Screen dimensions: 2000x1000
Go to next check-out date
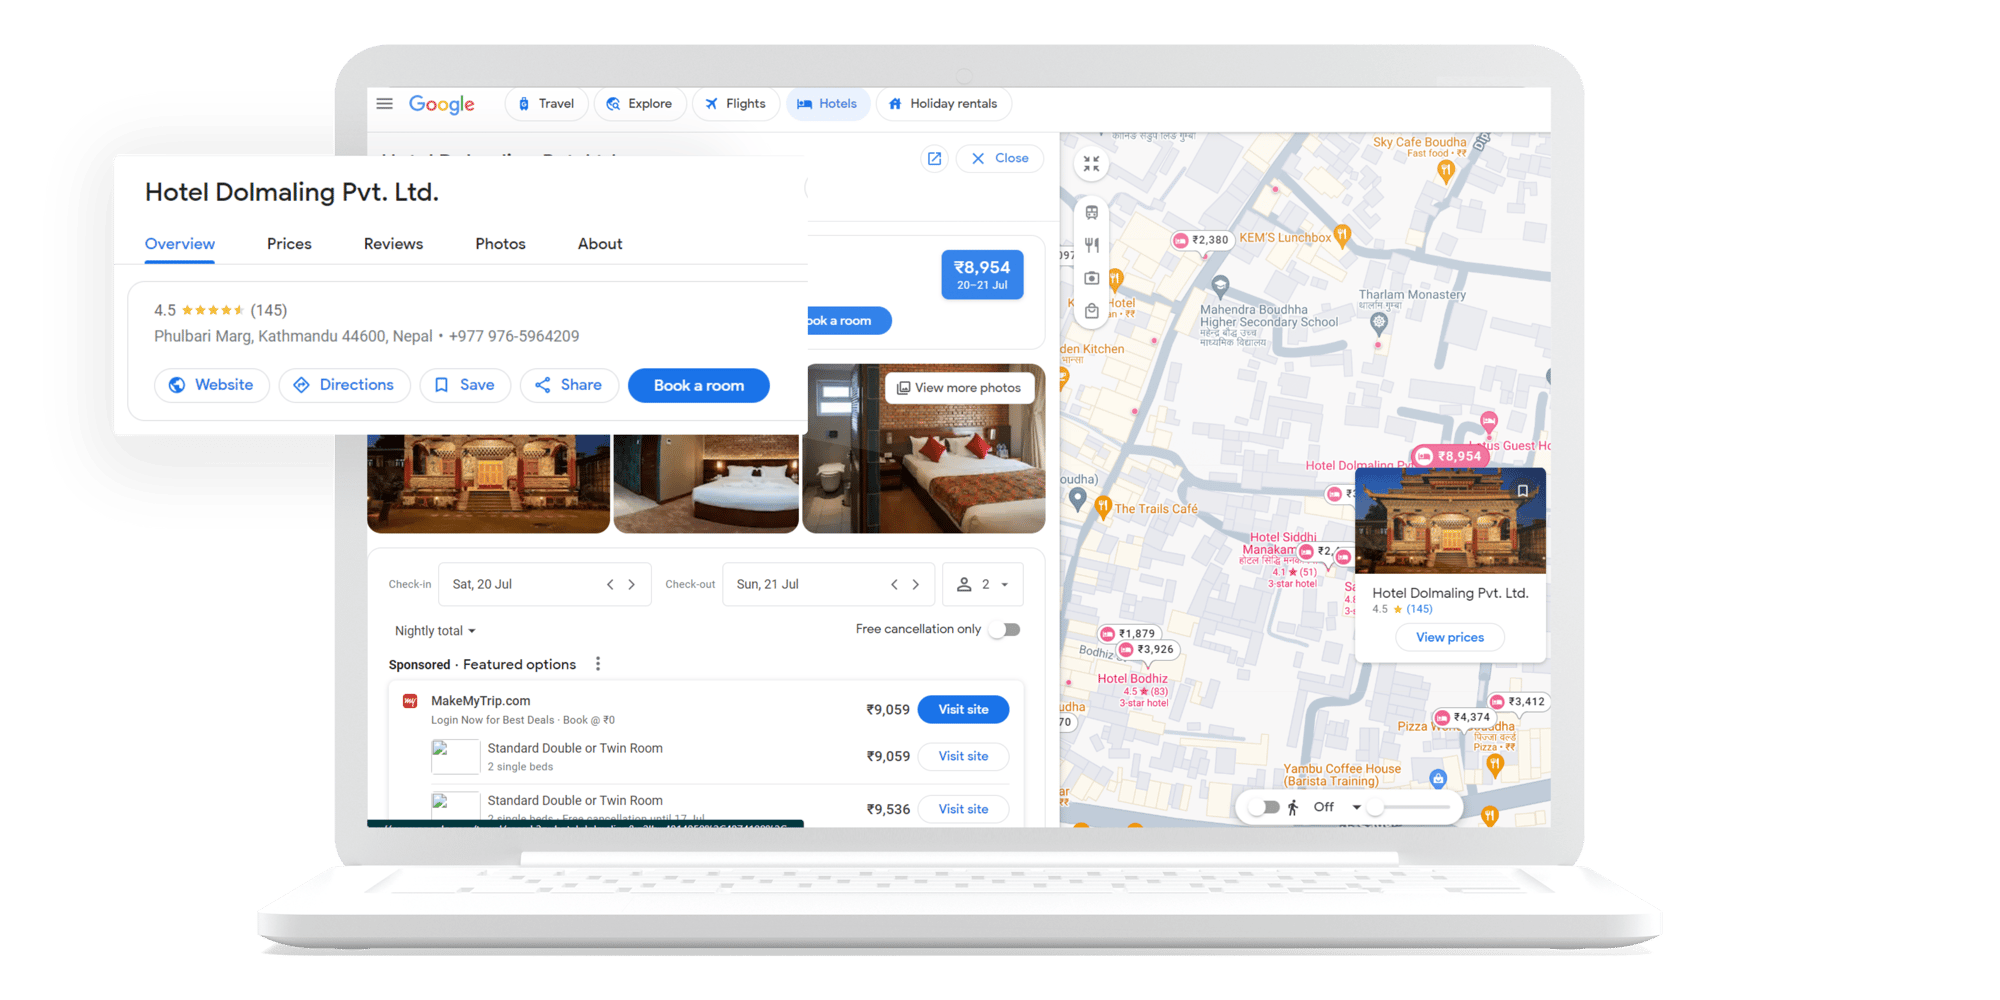[916, 585]
